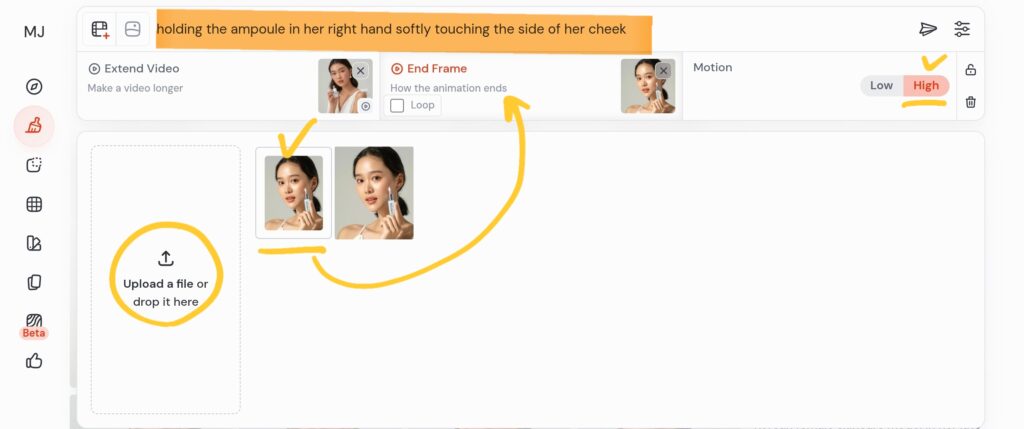Click Upload a file link
The image size is (1024, 429).
158,284
